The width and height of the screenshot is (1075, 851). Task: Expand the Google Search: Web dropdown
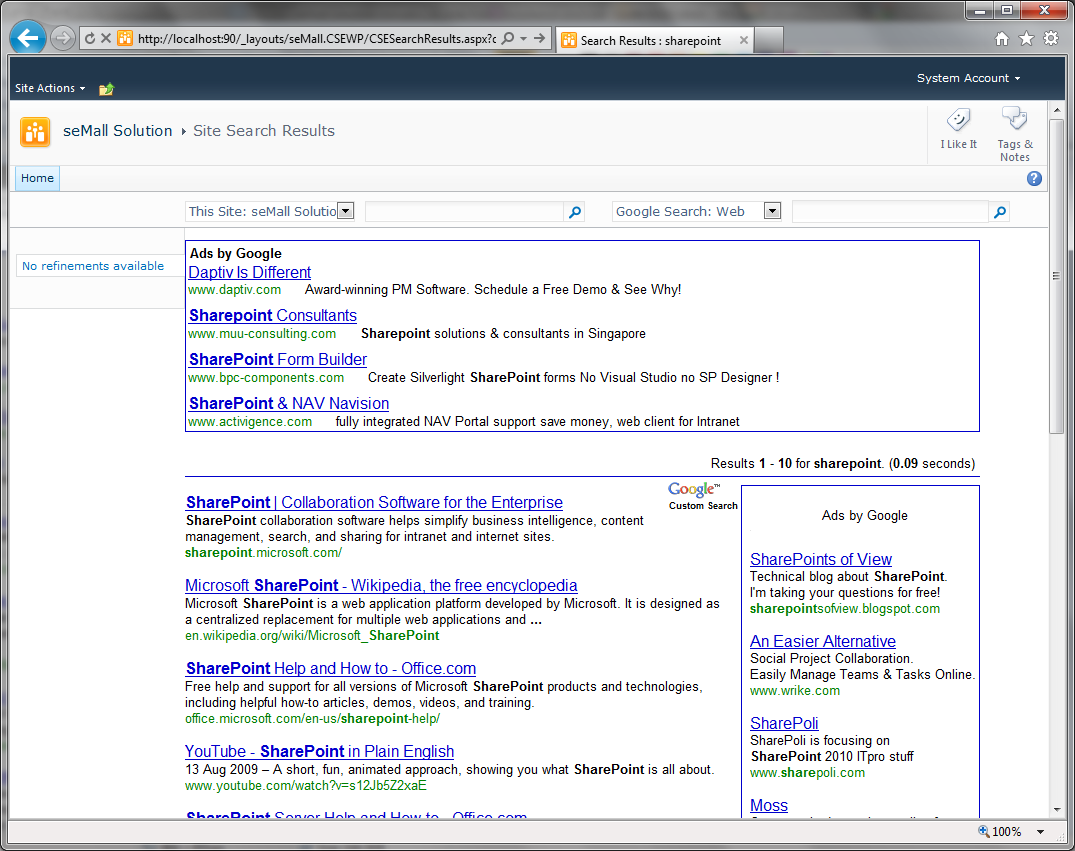coord(772,211)
